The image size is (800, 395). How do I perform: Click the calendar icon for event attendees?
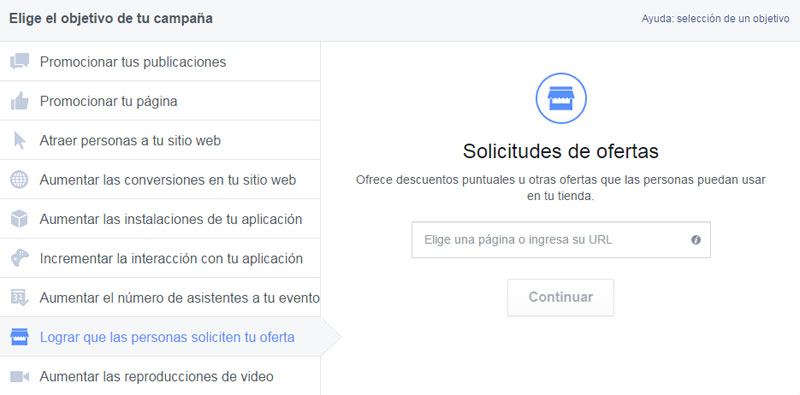(x=19, y=298)
